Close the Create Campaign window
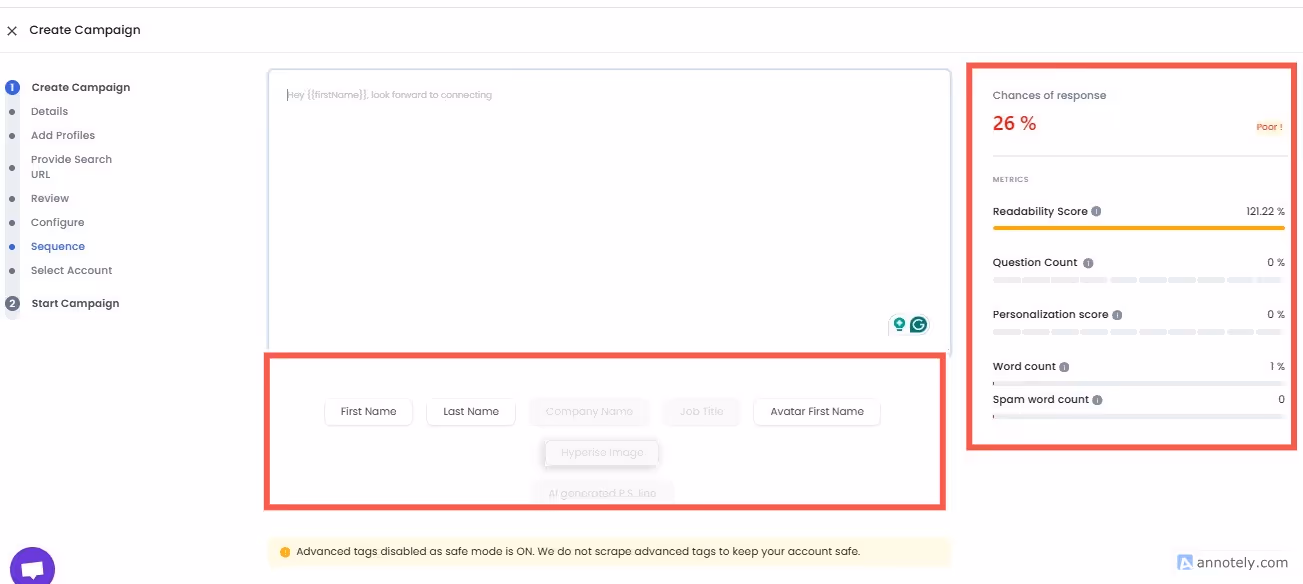This screenshot has width=1303, height=584. point(12,30)
